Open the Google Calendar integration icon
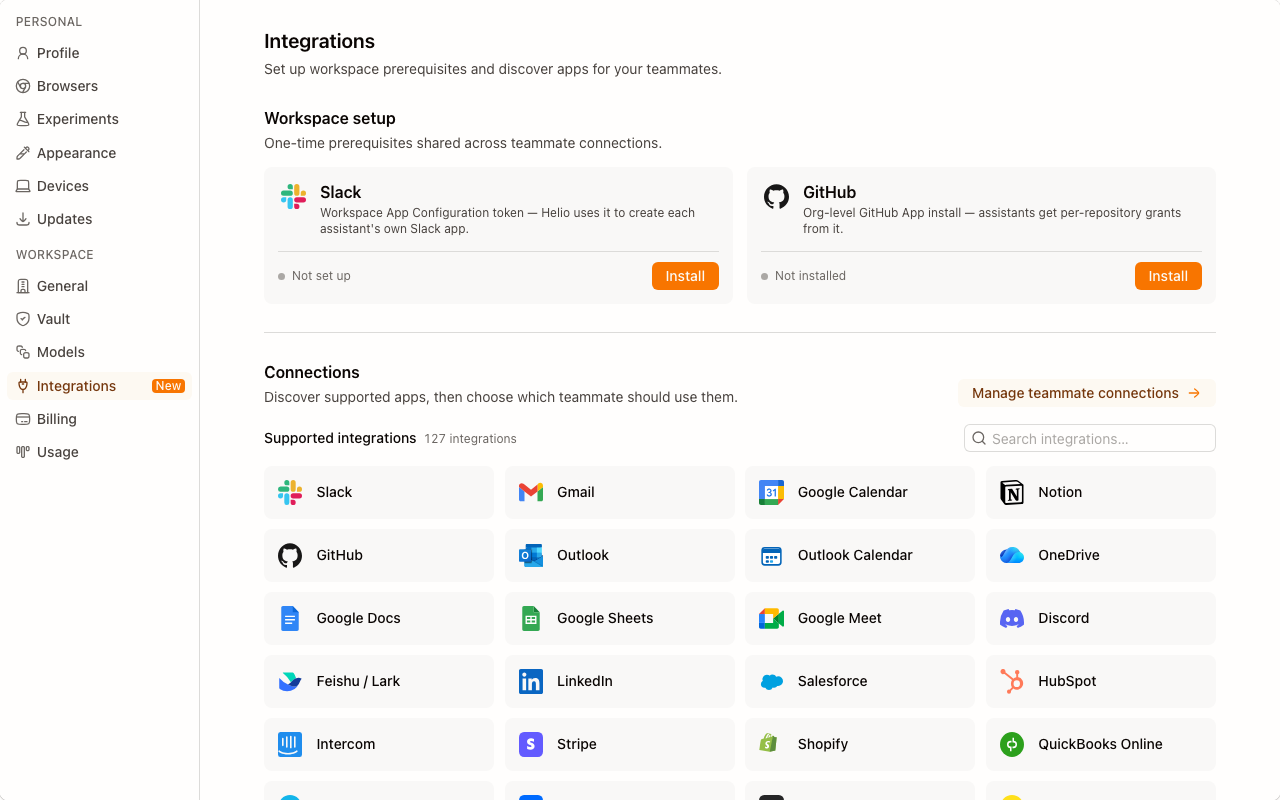 (x=771, y=492)
